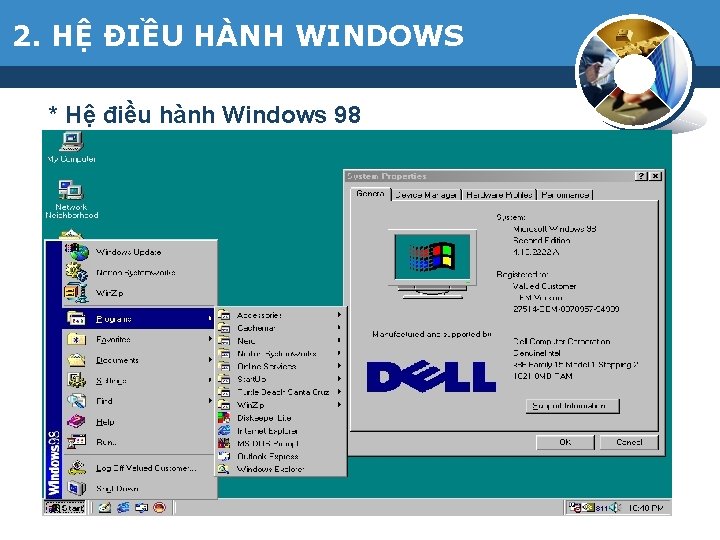720x540 pixels.
Task: Open Windows Explorer from the Programs submenu
Action: 281,469
